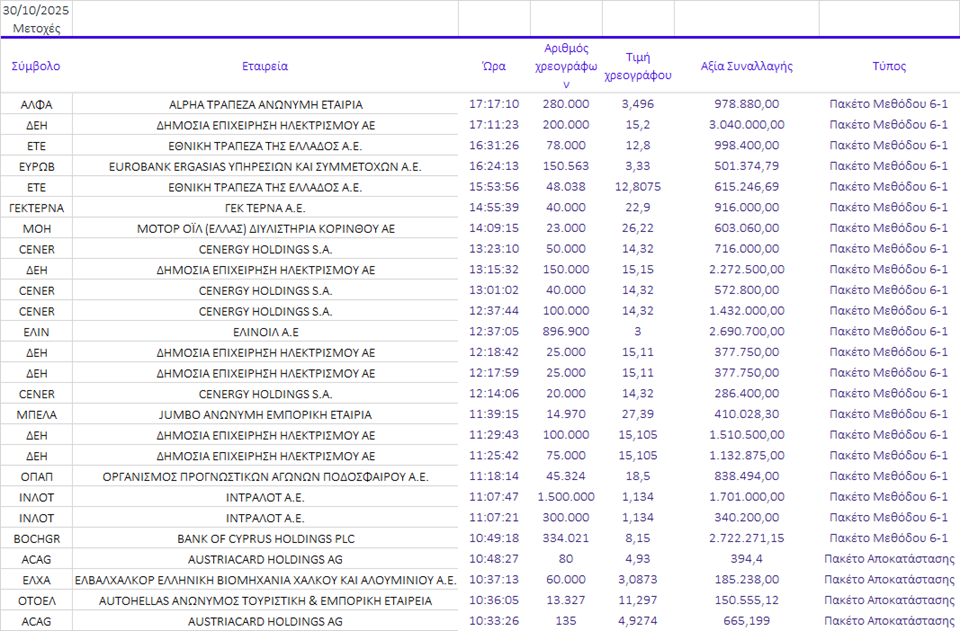Click the value 1.510.500,00
Viewport: 960px width, 631px height.
pyautogui.click(x=746, y=435)
